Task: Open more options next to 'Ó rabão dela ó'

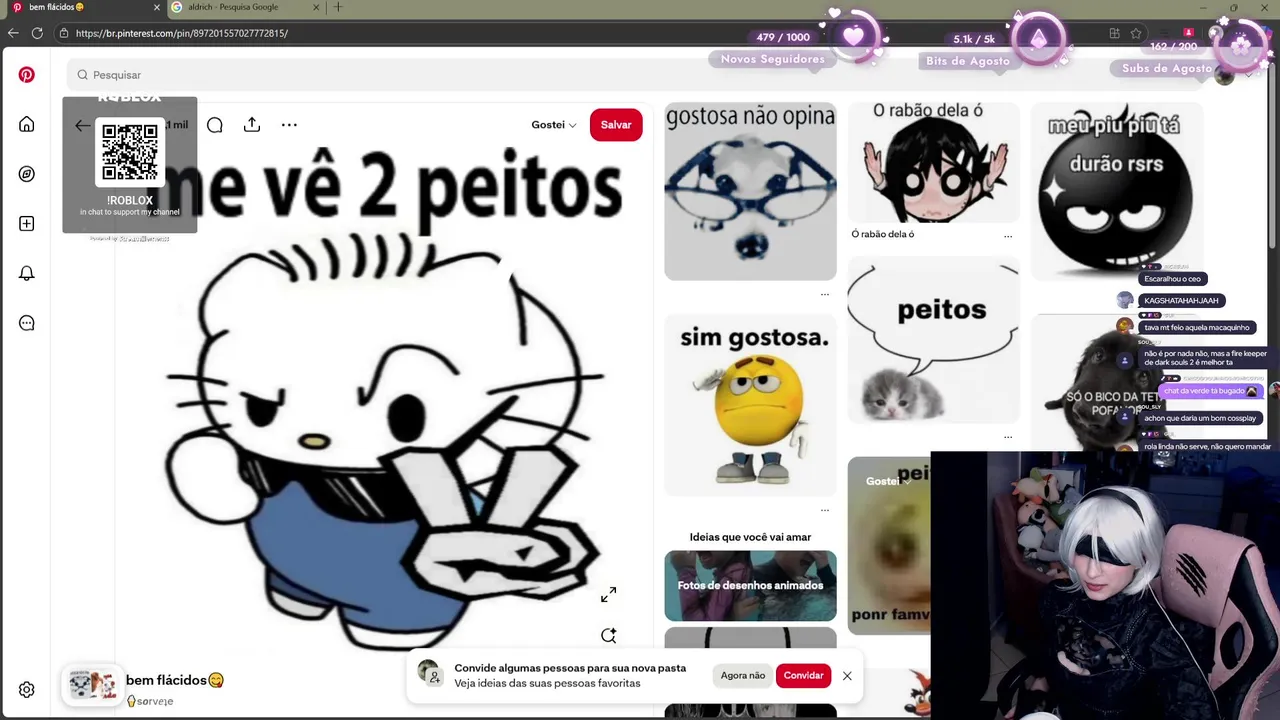Action: pos(1008,236)
